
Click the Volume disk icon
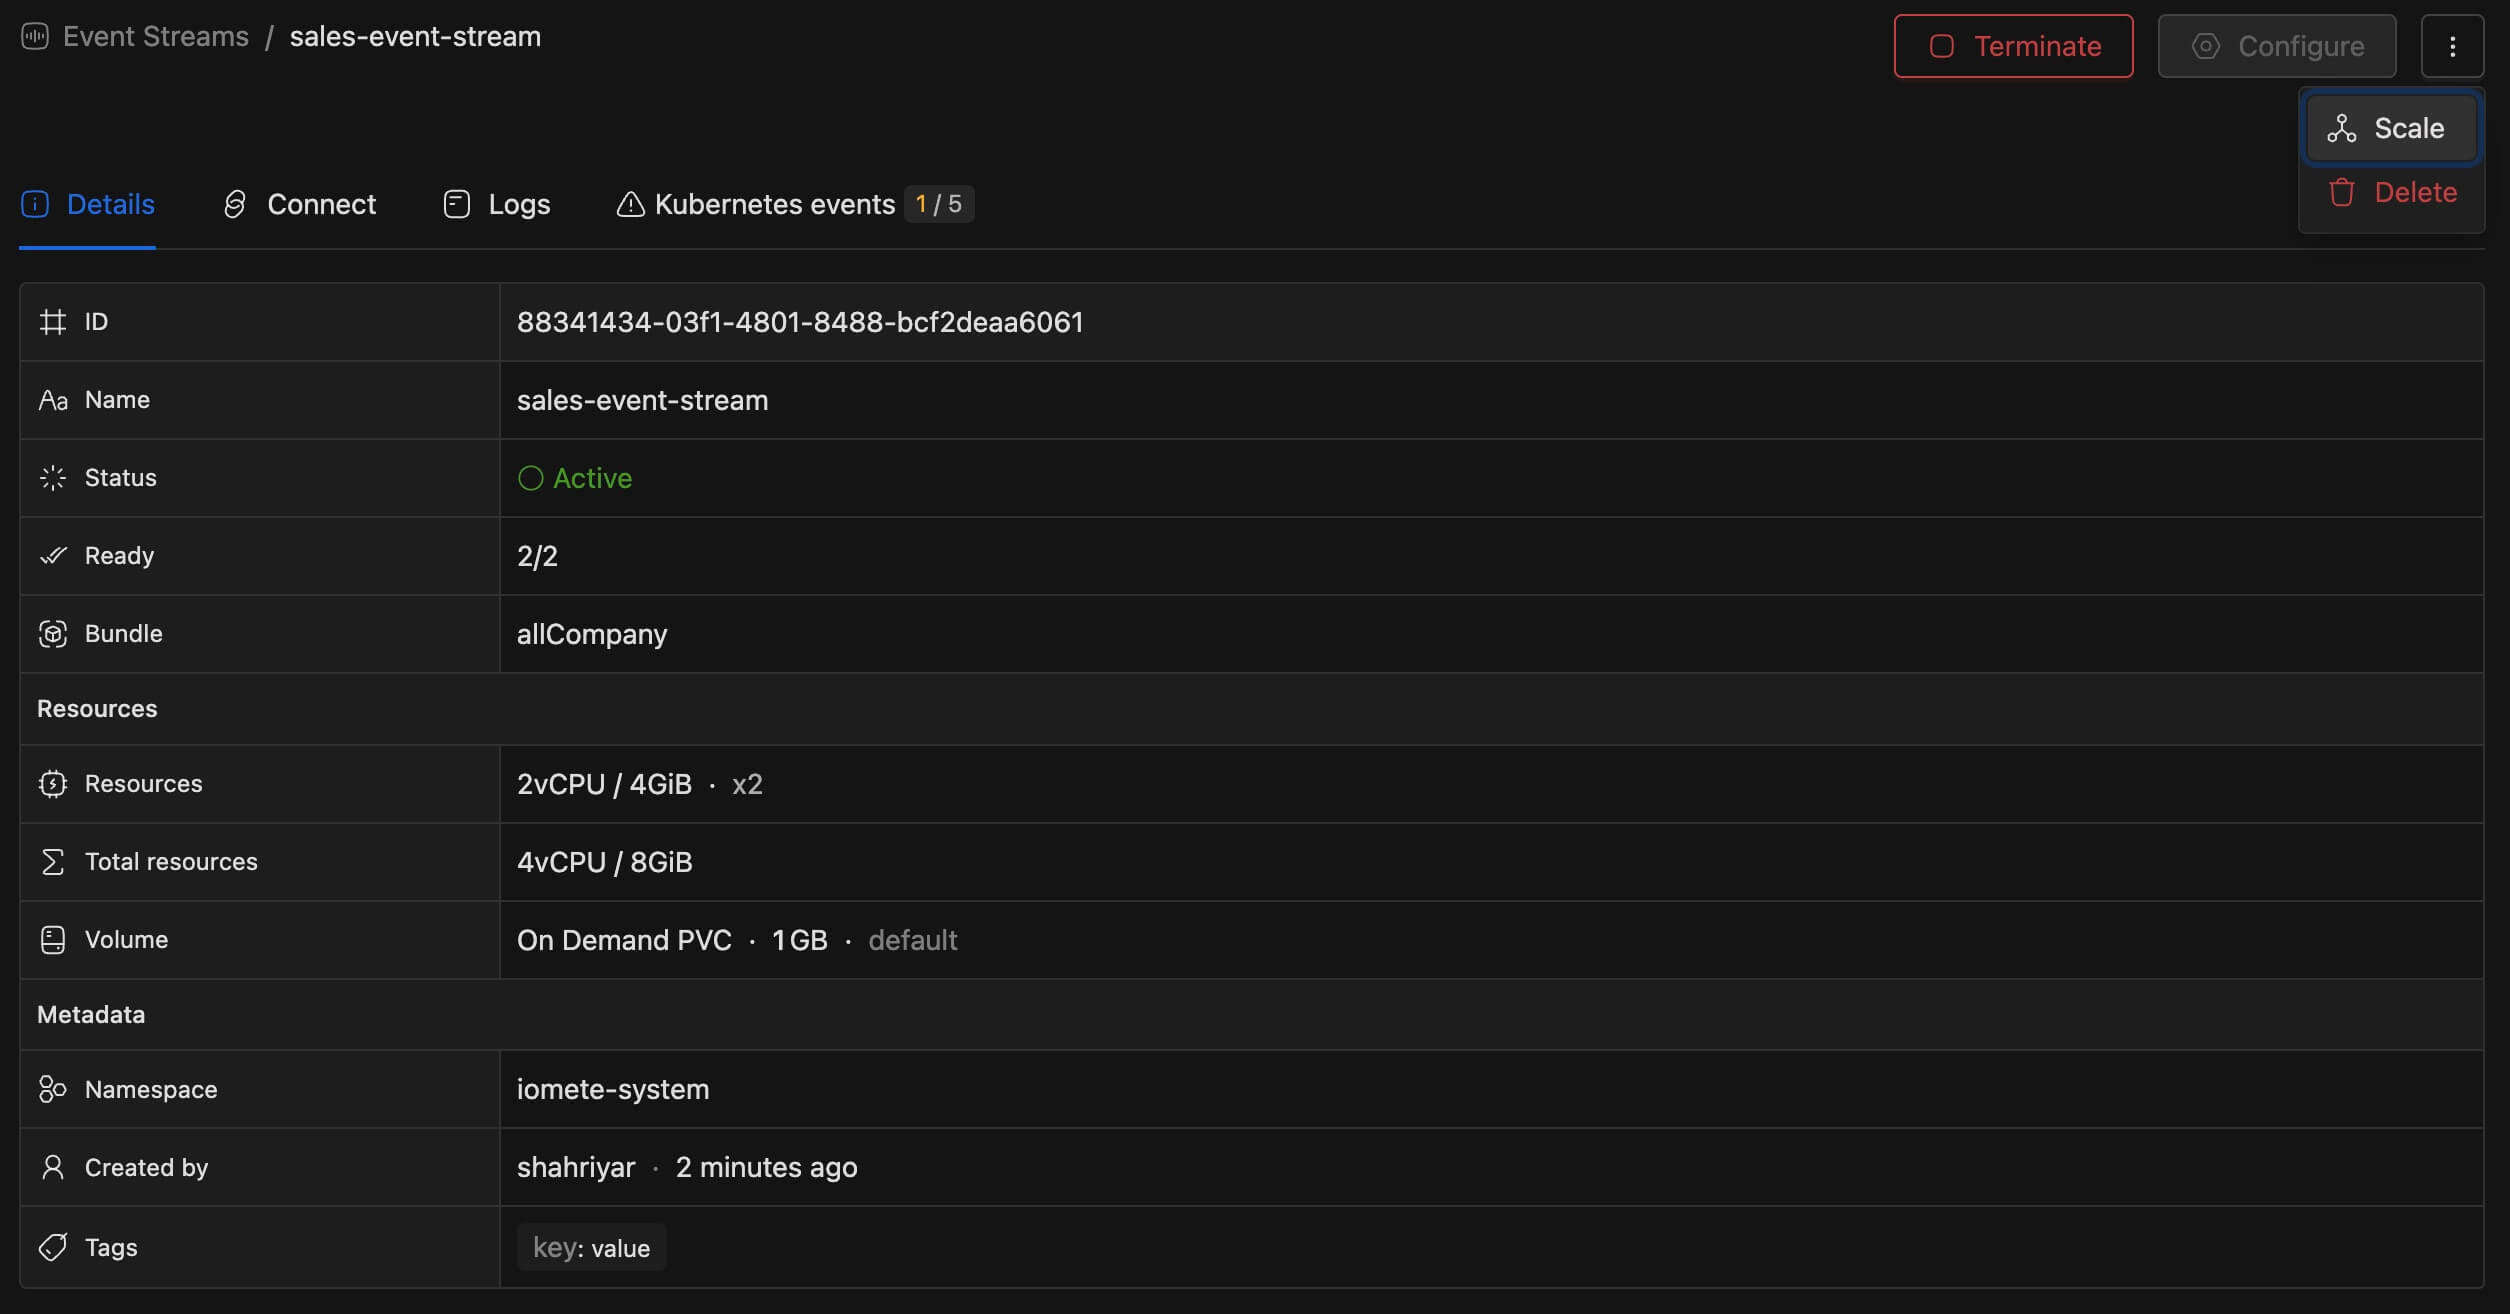click(53, 940)
